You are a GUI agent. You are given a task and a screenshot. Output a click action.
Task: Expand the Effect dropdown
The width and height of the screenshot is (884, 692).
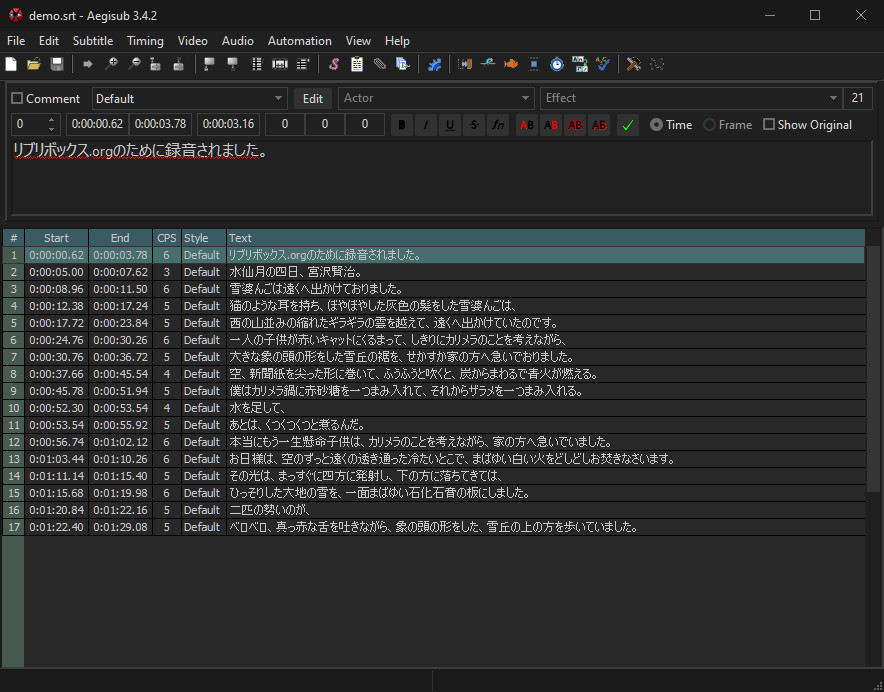click(x=833, y=98)
